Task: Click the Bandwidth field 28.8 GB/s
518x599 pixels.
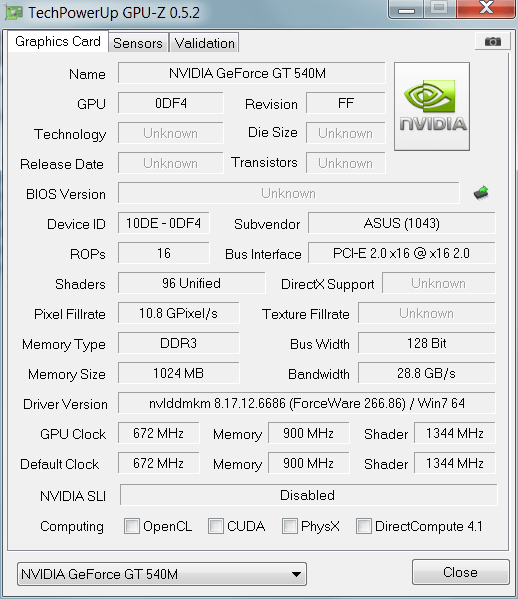Action: tap(426, 373)
